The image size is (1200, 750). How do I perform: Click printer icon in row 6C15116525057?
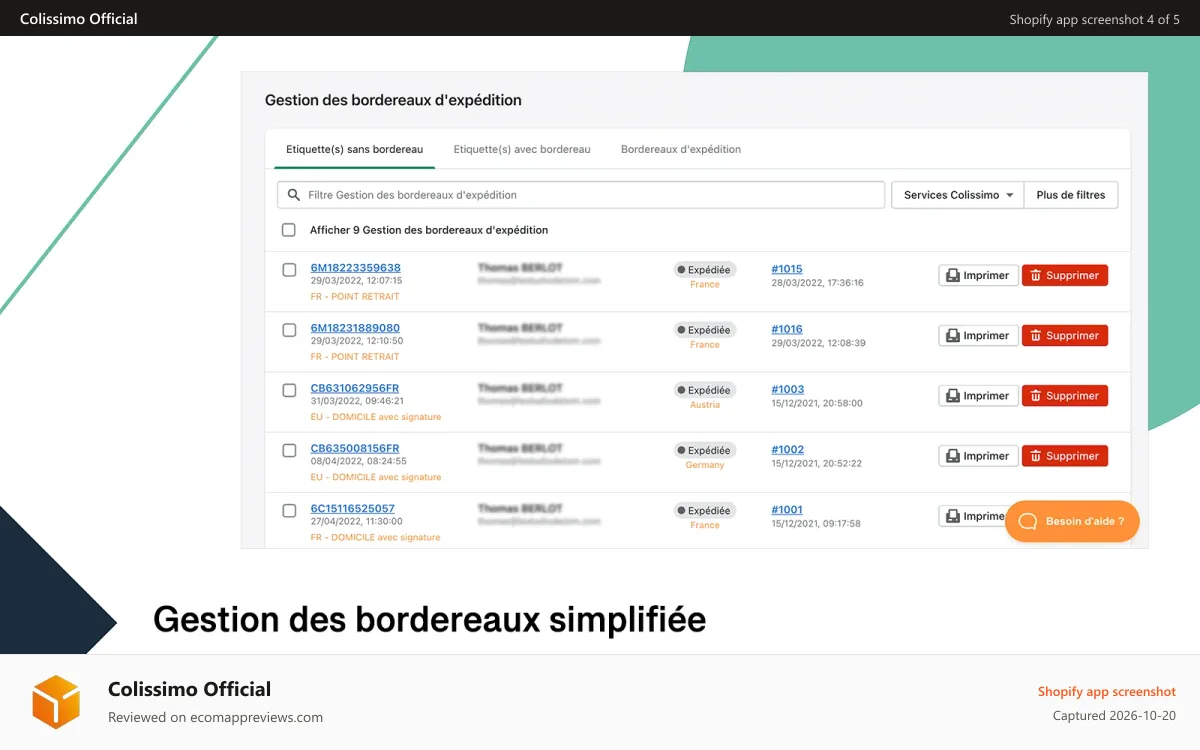pyautogui.click(x=953, y=516)
